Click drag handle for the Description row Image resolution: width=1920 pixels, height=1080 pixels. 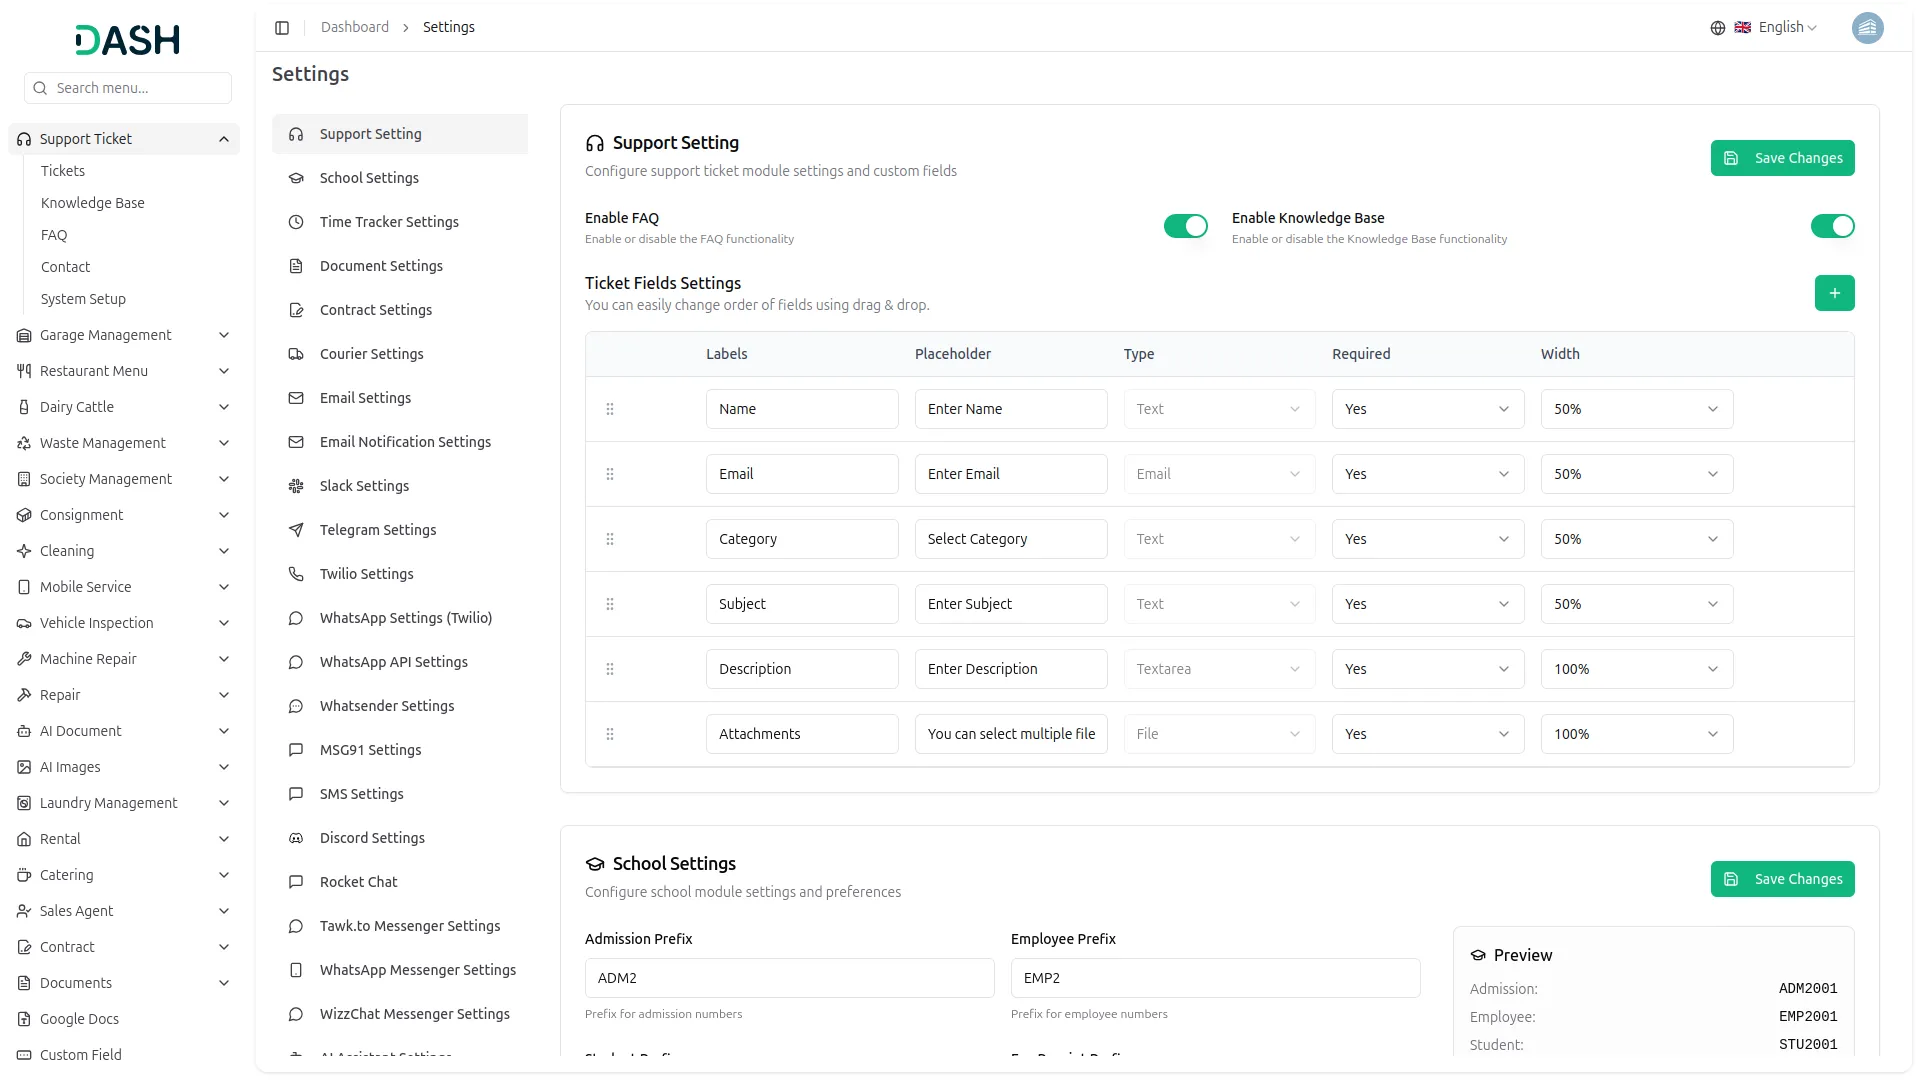tap(610, 669)
